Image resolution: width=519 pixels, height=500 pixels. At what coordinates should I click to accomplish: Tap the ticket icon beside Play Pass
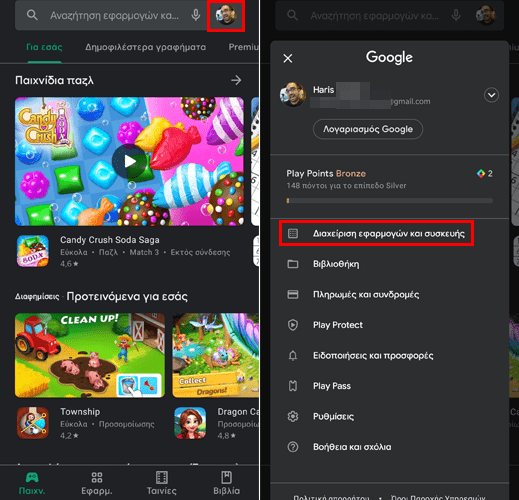coord(293,386)
